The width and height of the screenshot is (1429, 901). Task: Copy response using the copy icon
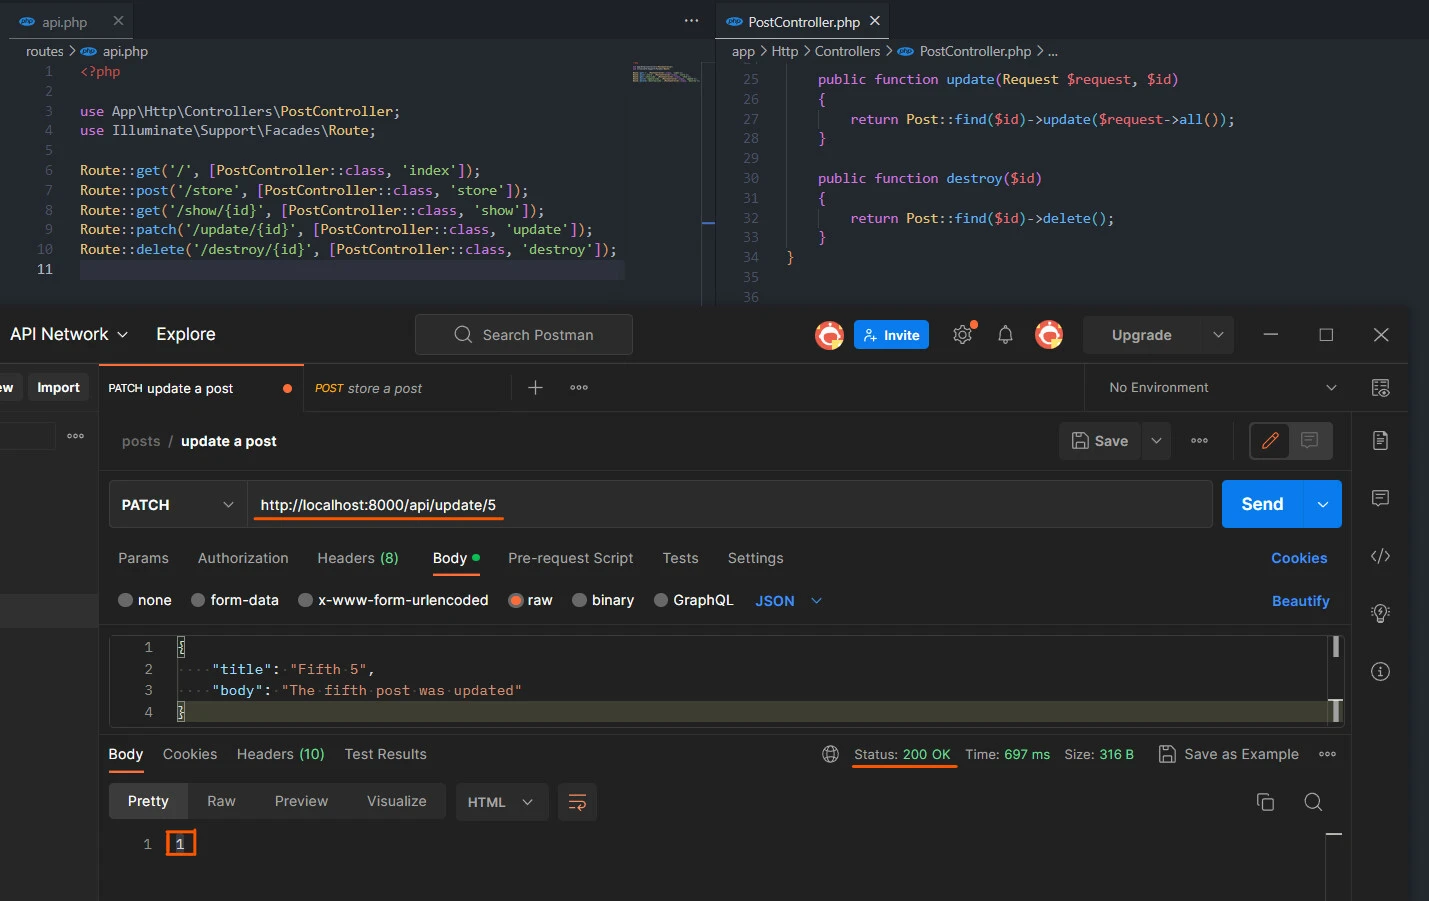click(1265, 802)
